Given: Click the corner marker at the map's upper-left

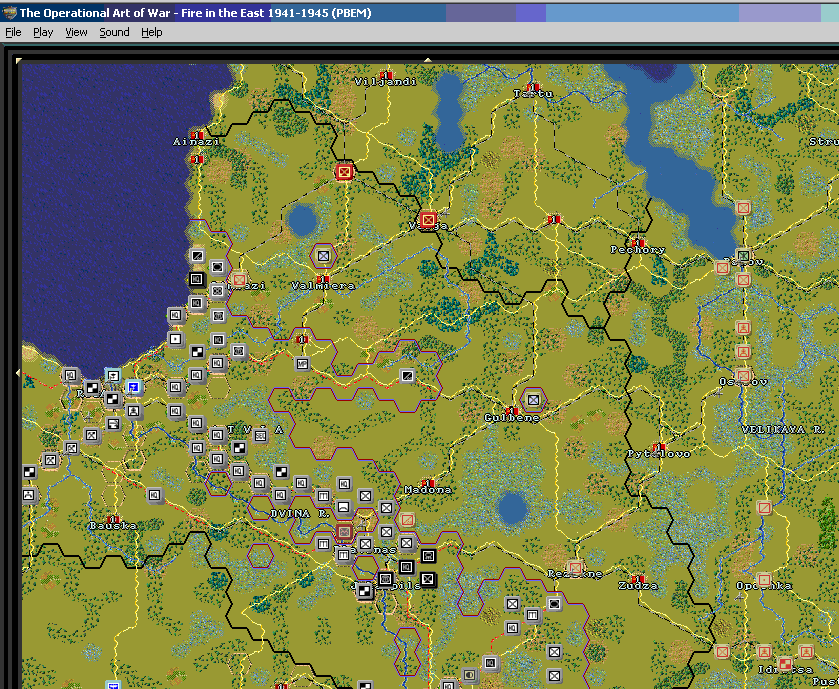Looking at the screenshot, I should (19, 60).
